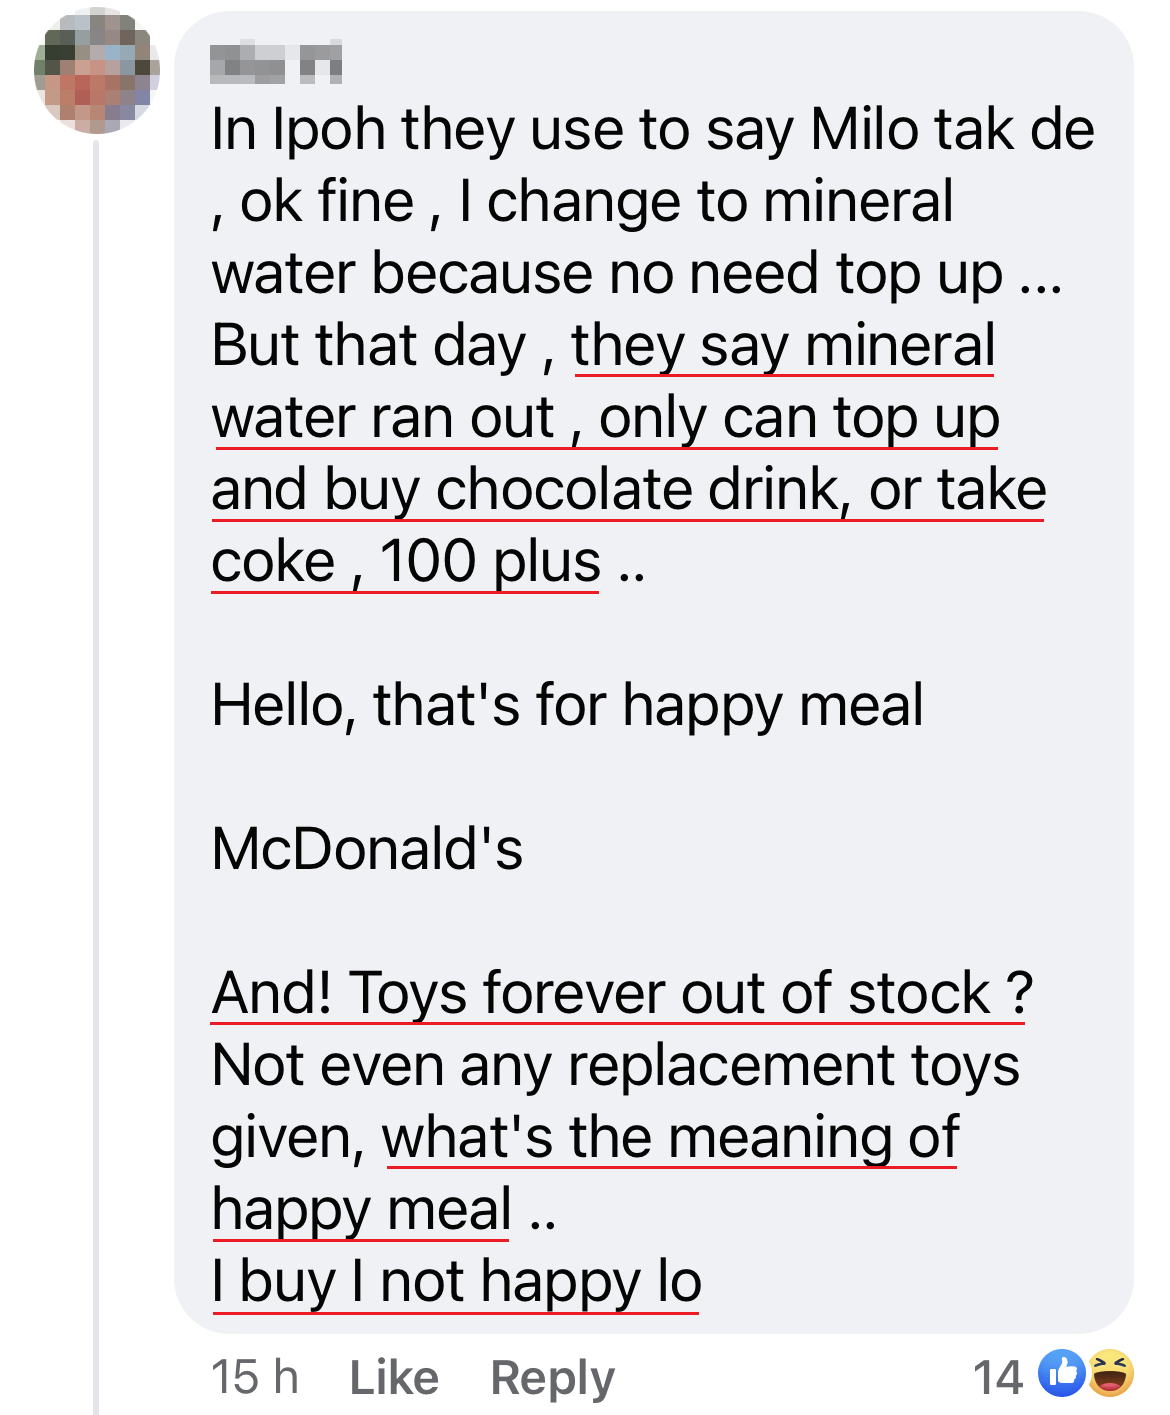Click the laughing Haha reaction emoji
The height and width of the screenshot is (1415, 1170).
click(1110, 1373)
